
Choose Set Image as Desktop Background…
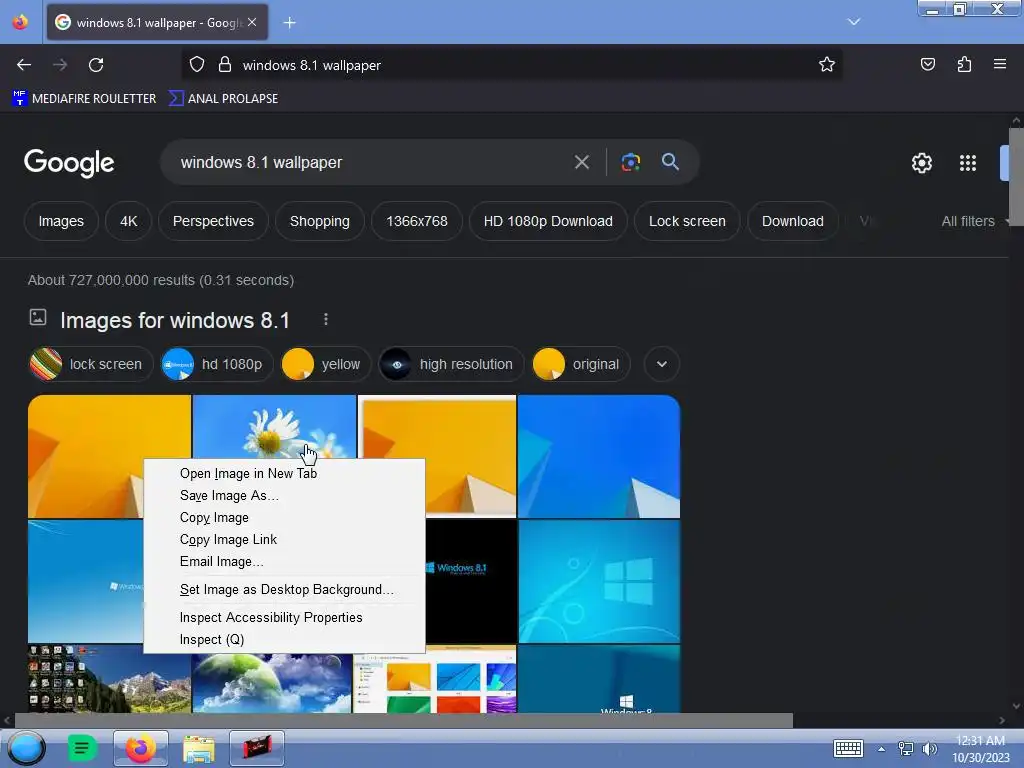[284, 590]
